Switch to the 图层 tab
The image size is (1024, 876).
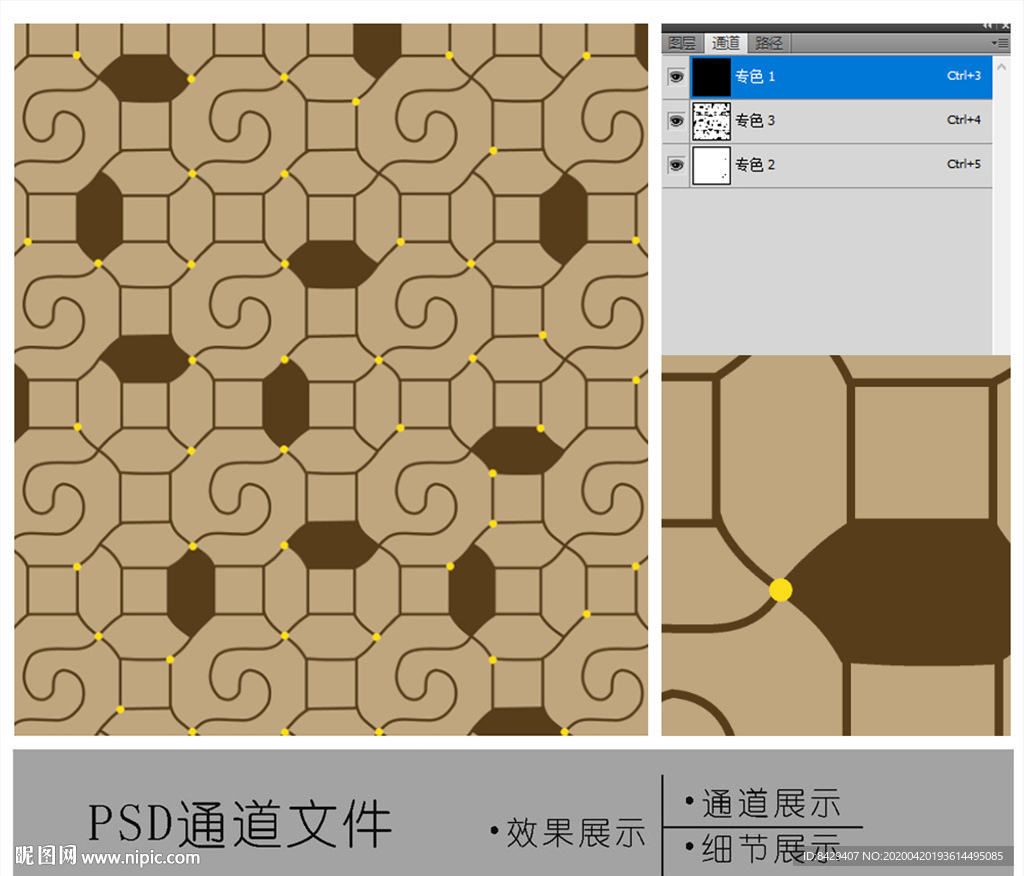(x=682, y=43)
